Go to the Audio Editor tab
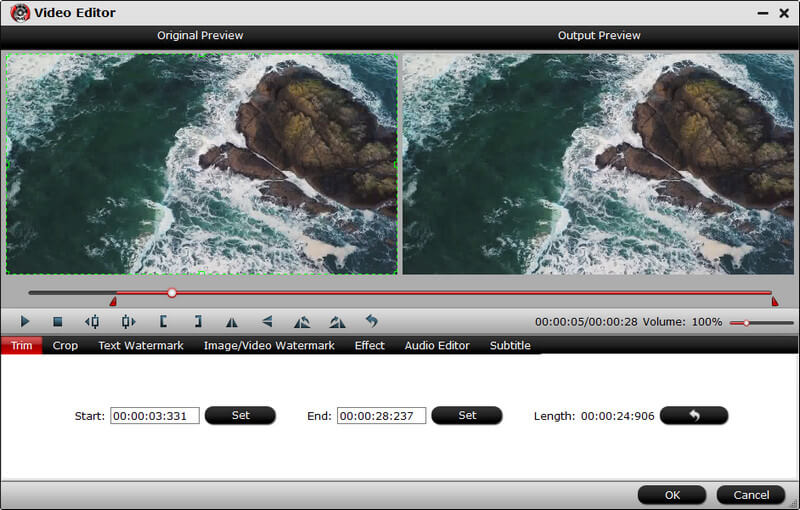Screen dimensions: 800x510 coord(437,346)
